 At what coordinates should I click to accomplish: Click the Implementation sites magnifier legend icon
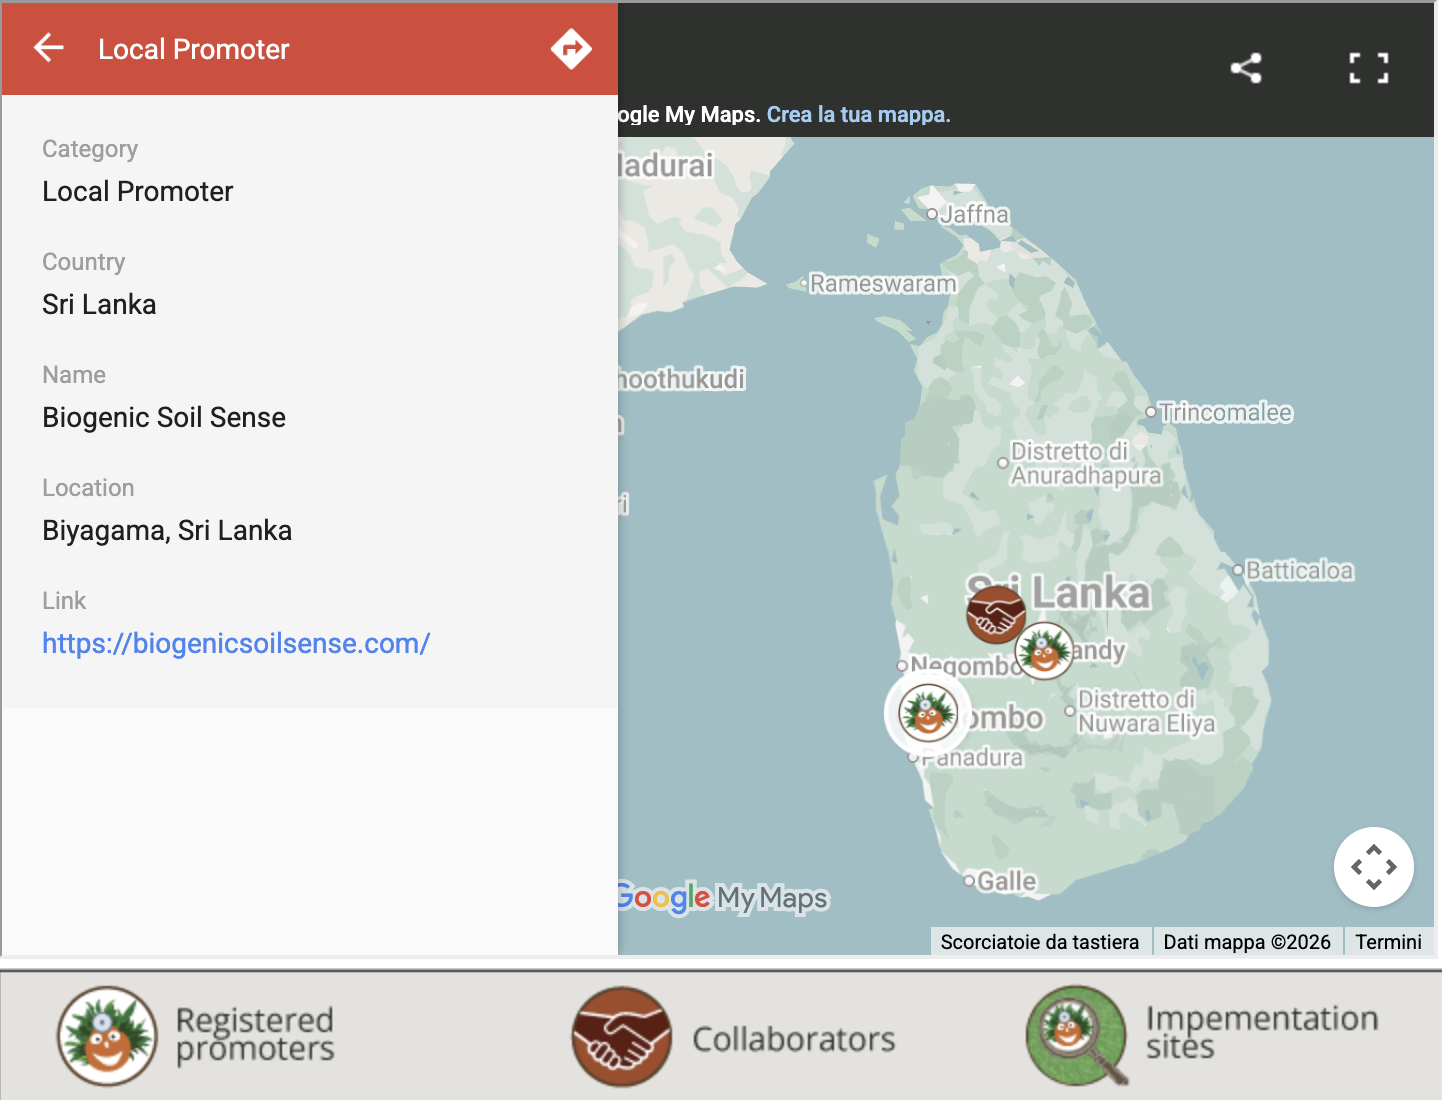(1076, 1036)
